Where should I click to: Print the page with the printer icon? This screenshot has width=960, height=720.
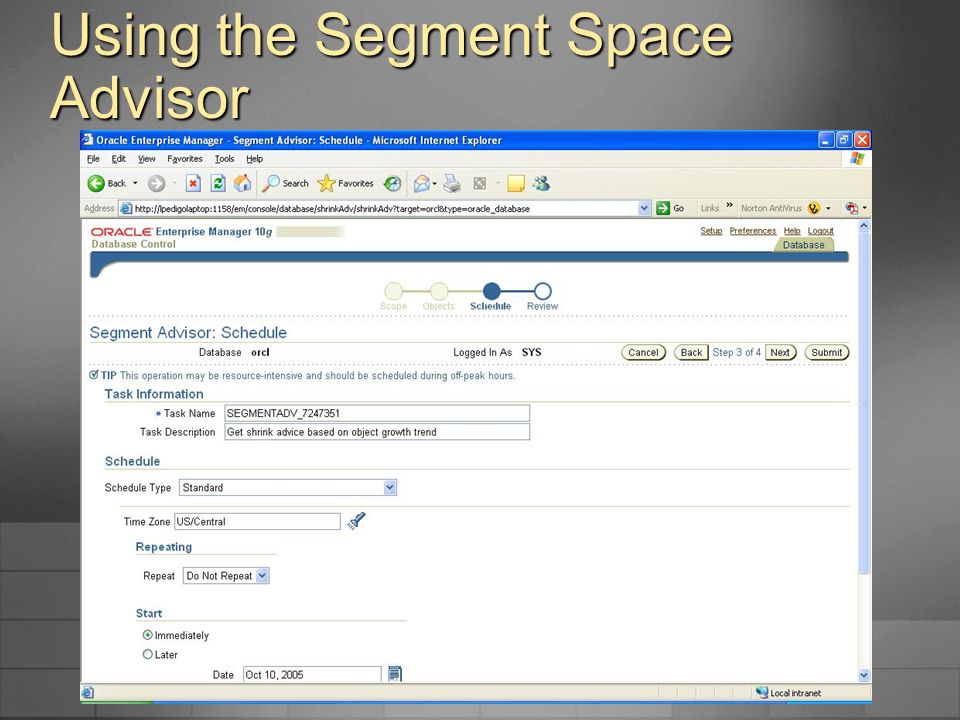(452, 183)
